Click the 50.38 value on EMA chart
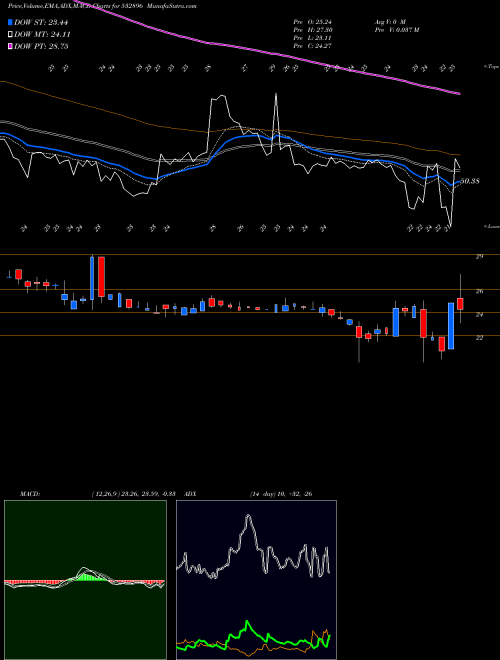The image size is (500, 660). 469,181
